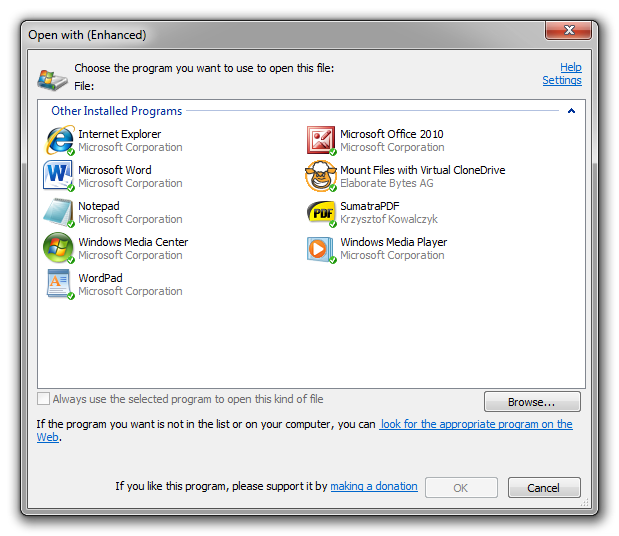Follow the look for appropriate program link
The image size is (619, 536).
point(476,424)
